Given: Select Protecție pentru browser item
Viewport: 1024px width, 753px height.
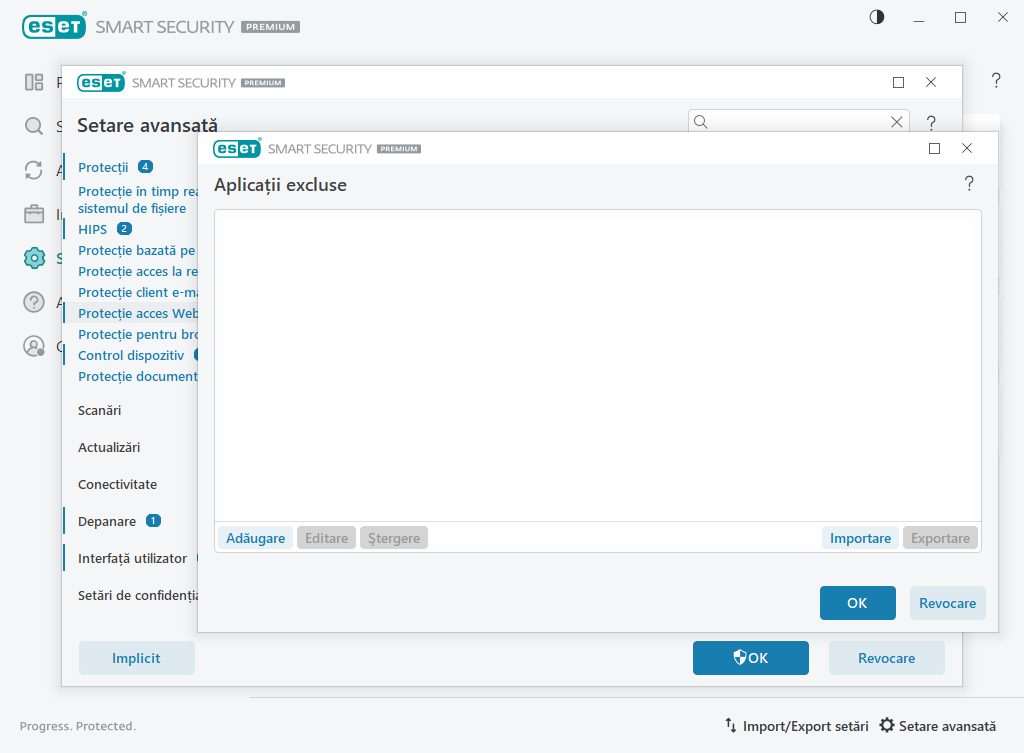Looking at the screenshot, I should [138, 334].
